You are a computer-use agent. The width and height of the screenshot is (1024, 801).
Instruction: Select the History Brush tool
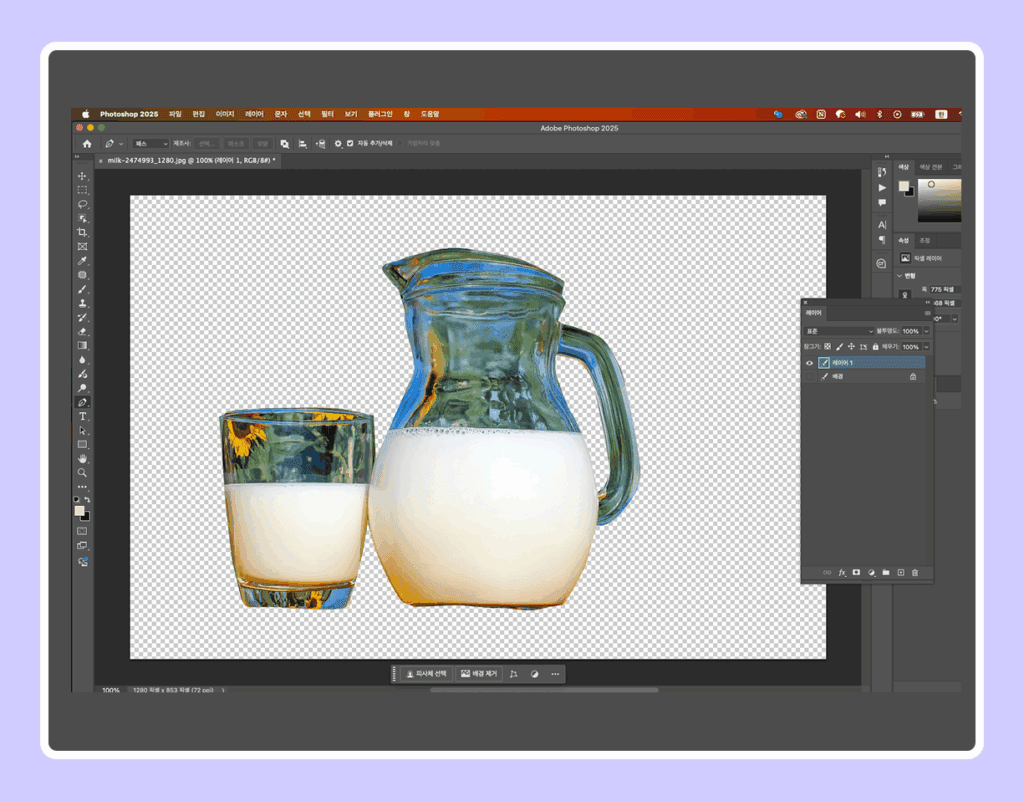[x=82, y=317]
